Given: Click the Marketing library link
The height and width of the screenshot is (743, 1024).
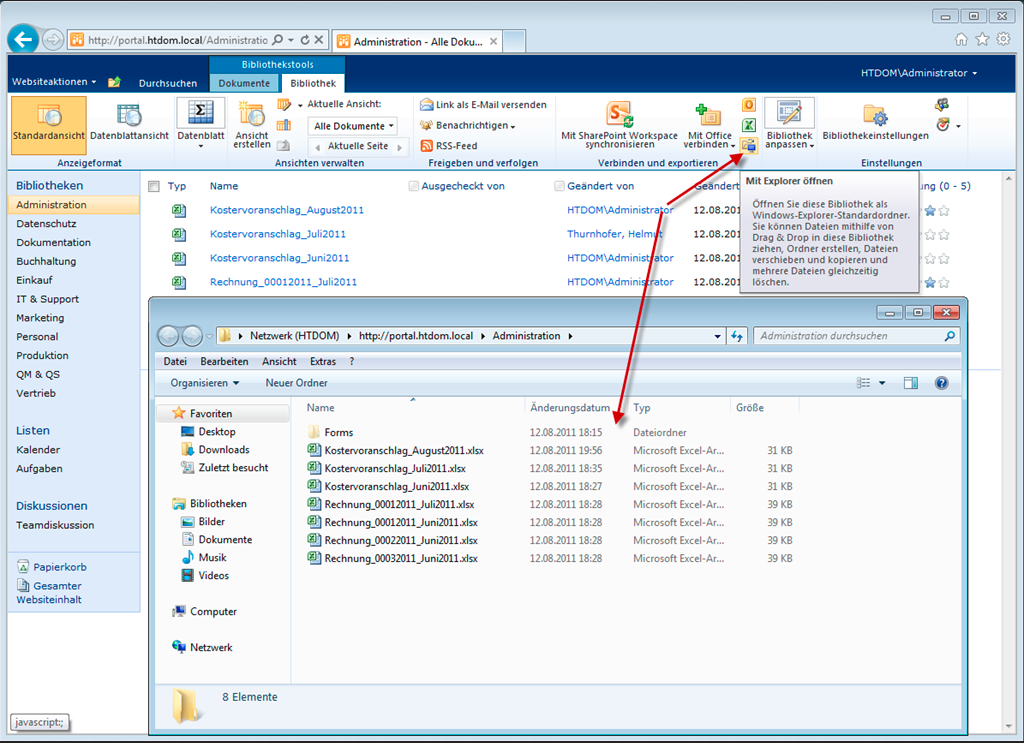Looking at the screenshot, I should click(x=40, y=318).
